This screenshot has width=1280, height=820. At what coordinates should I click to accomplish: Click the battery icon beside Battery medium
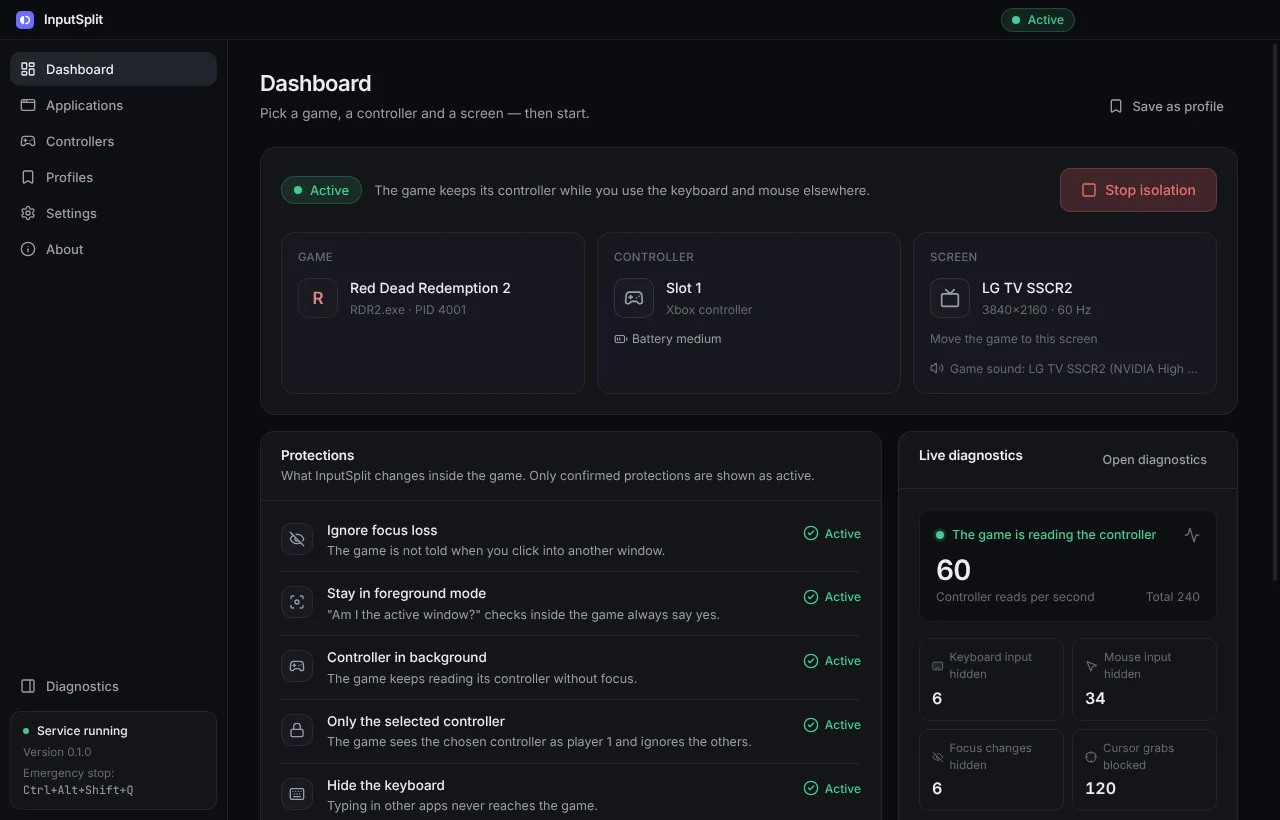click(x=620, y=339)
